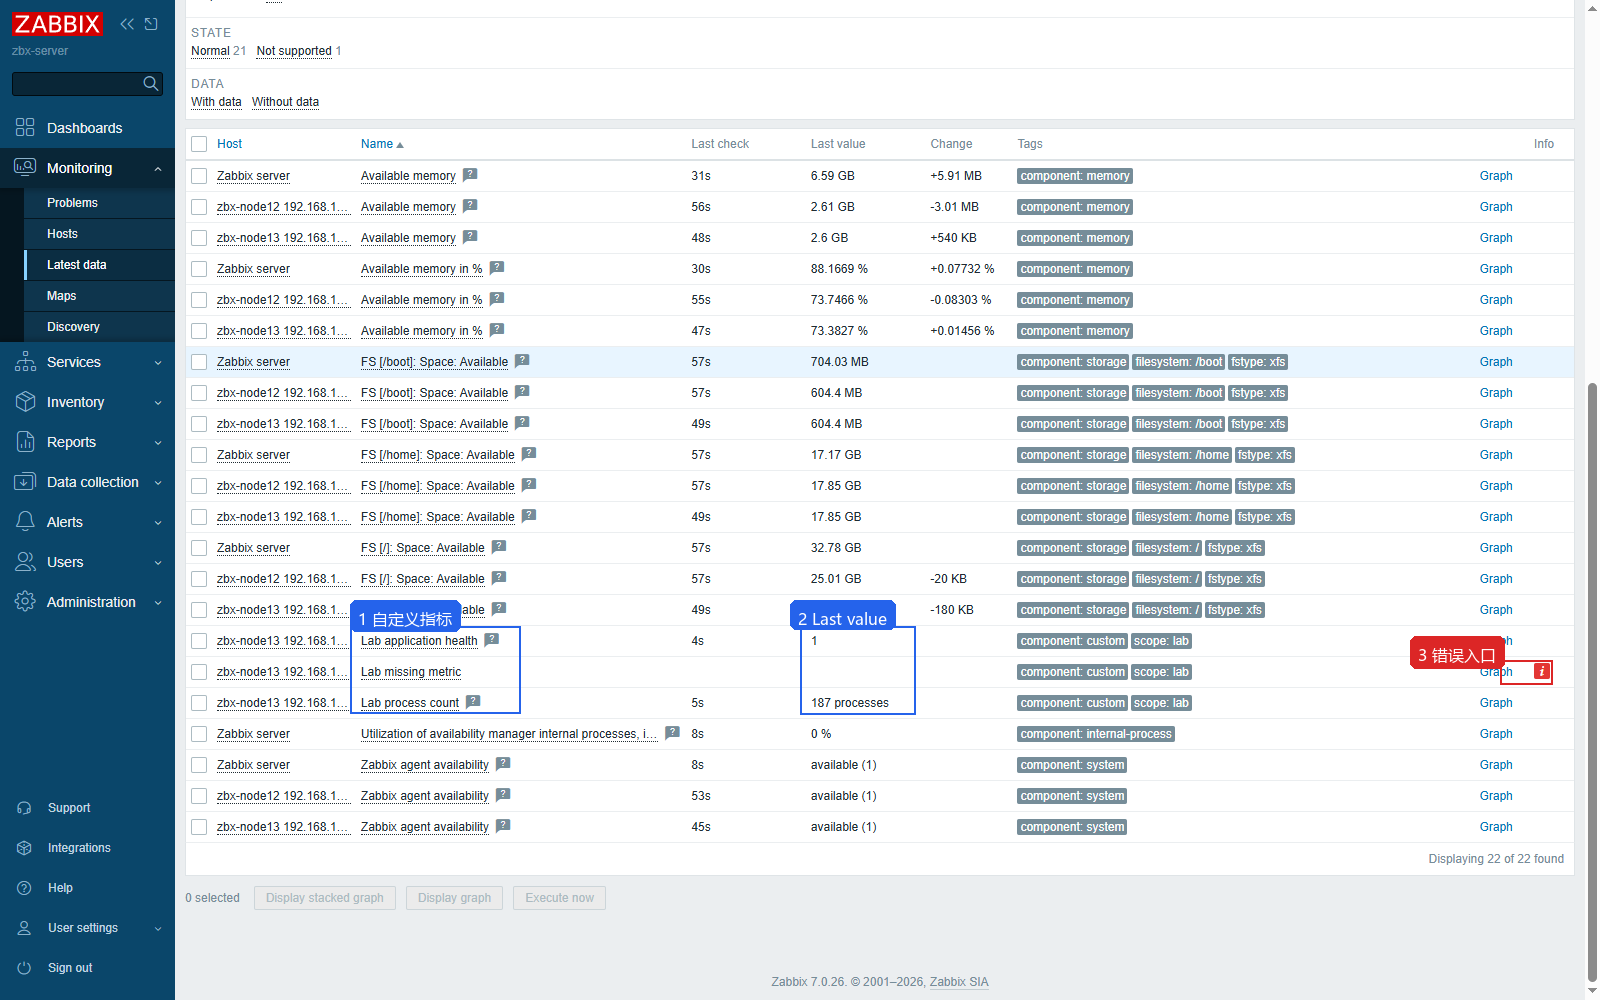Show description icon for Lab application health
This screenshot has height=1000, width=1600.
[492, 640]
